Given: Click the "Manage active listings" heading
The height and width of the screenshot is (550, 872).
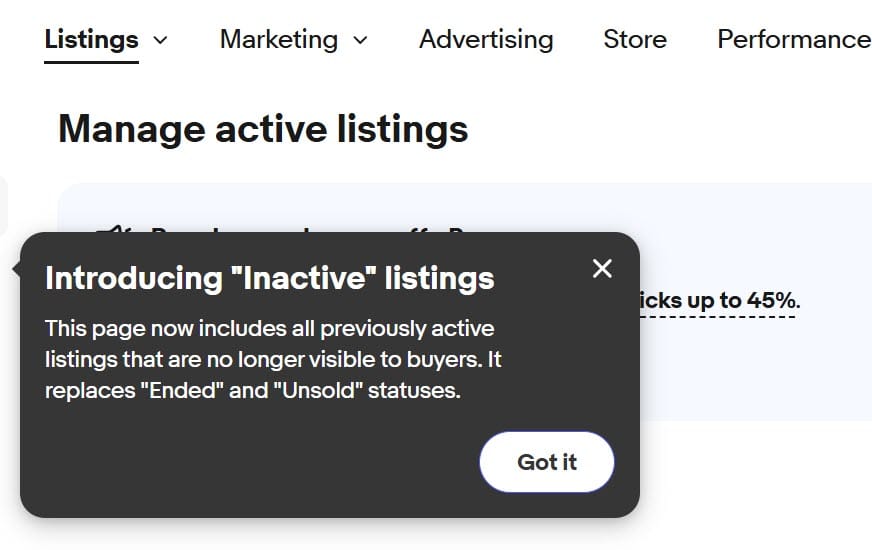Looking at the screenshot, I should (x=263, y=129).
